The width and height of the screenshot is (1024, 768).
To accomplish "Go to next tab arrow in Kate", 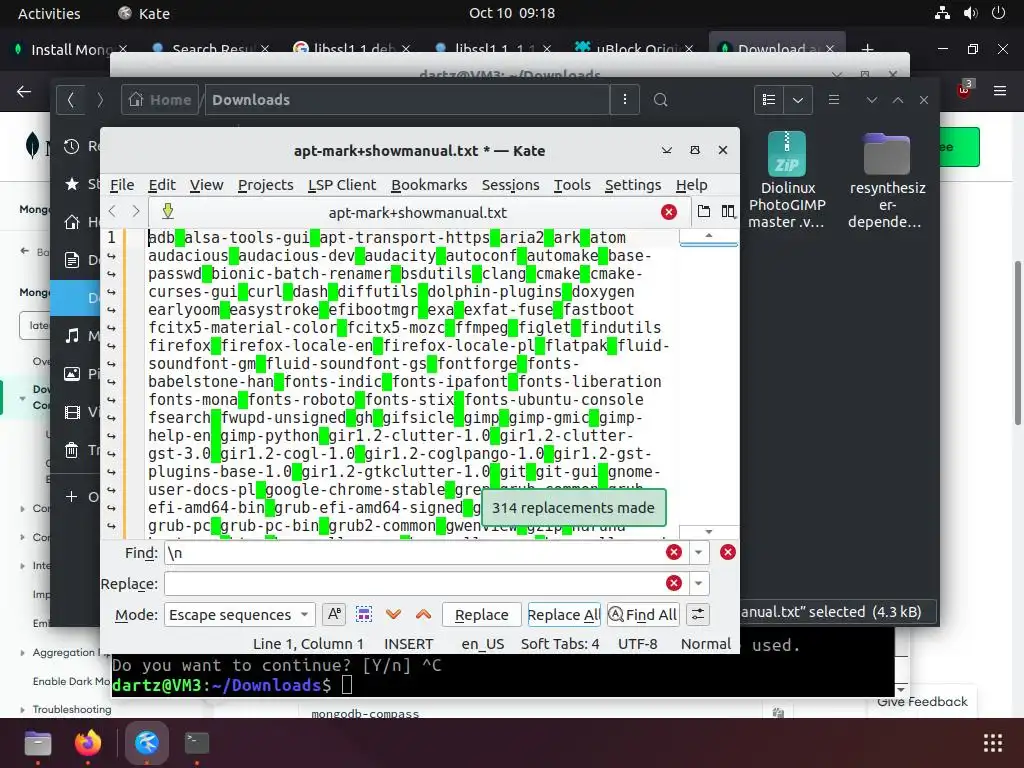I will pyautogui.click(x=135, y=212).
